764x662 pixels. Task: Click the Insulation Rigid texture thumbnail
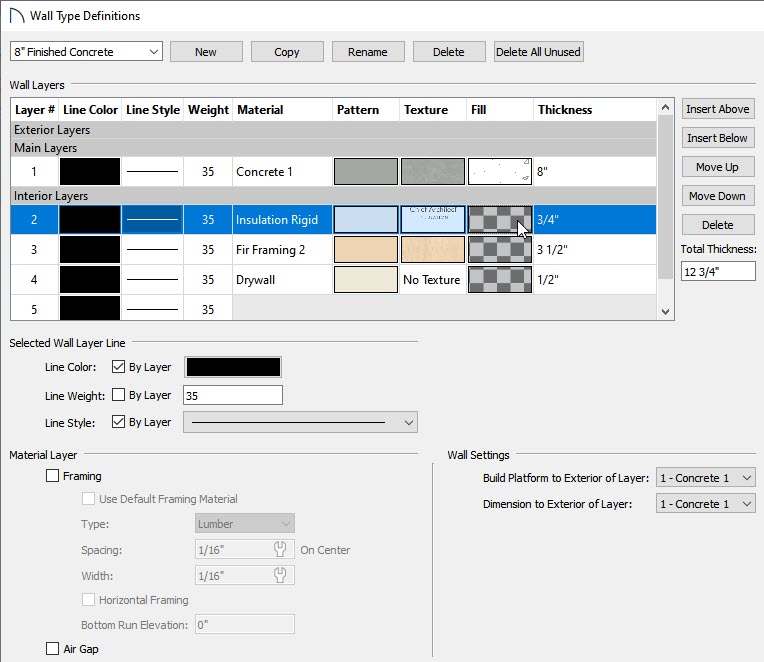433,220
